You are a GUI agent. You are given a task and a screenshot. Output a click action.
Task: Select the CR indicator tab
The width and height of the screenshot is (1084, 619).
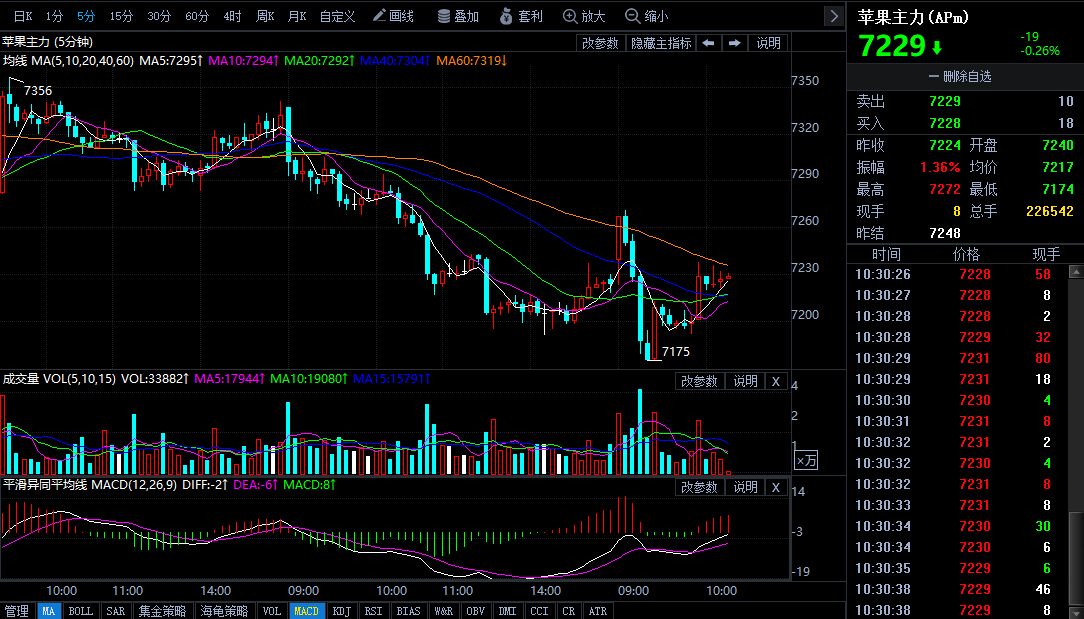point(568,611)
